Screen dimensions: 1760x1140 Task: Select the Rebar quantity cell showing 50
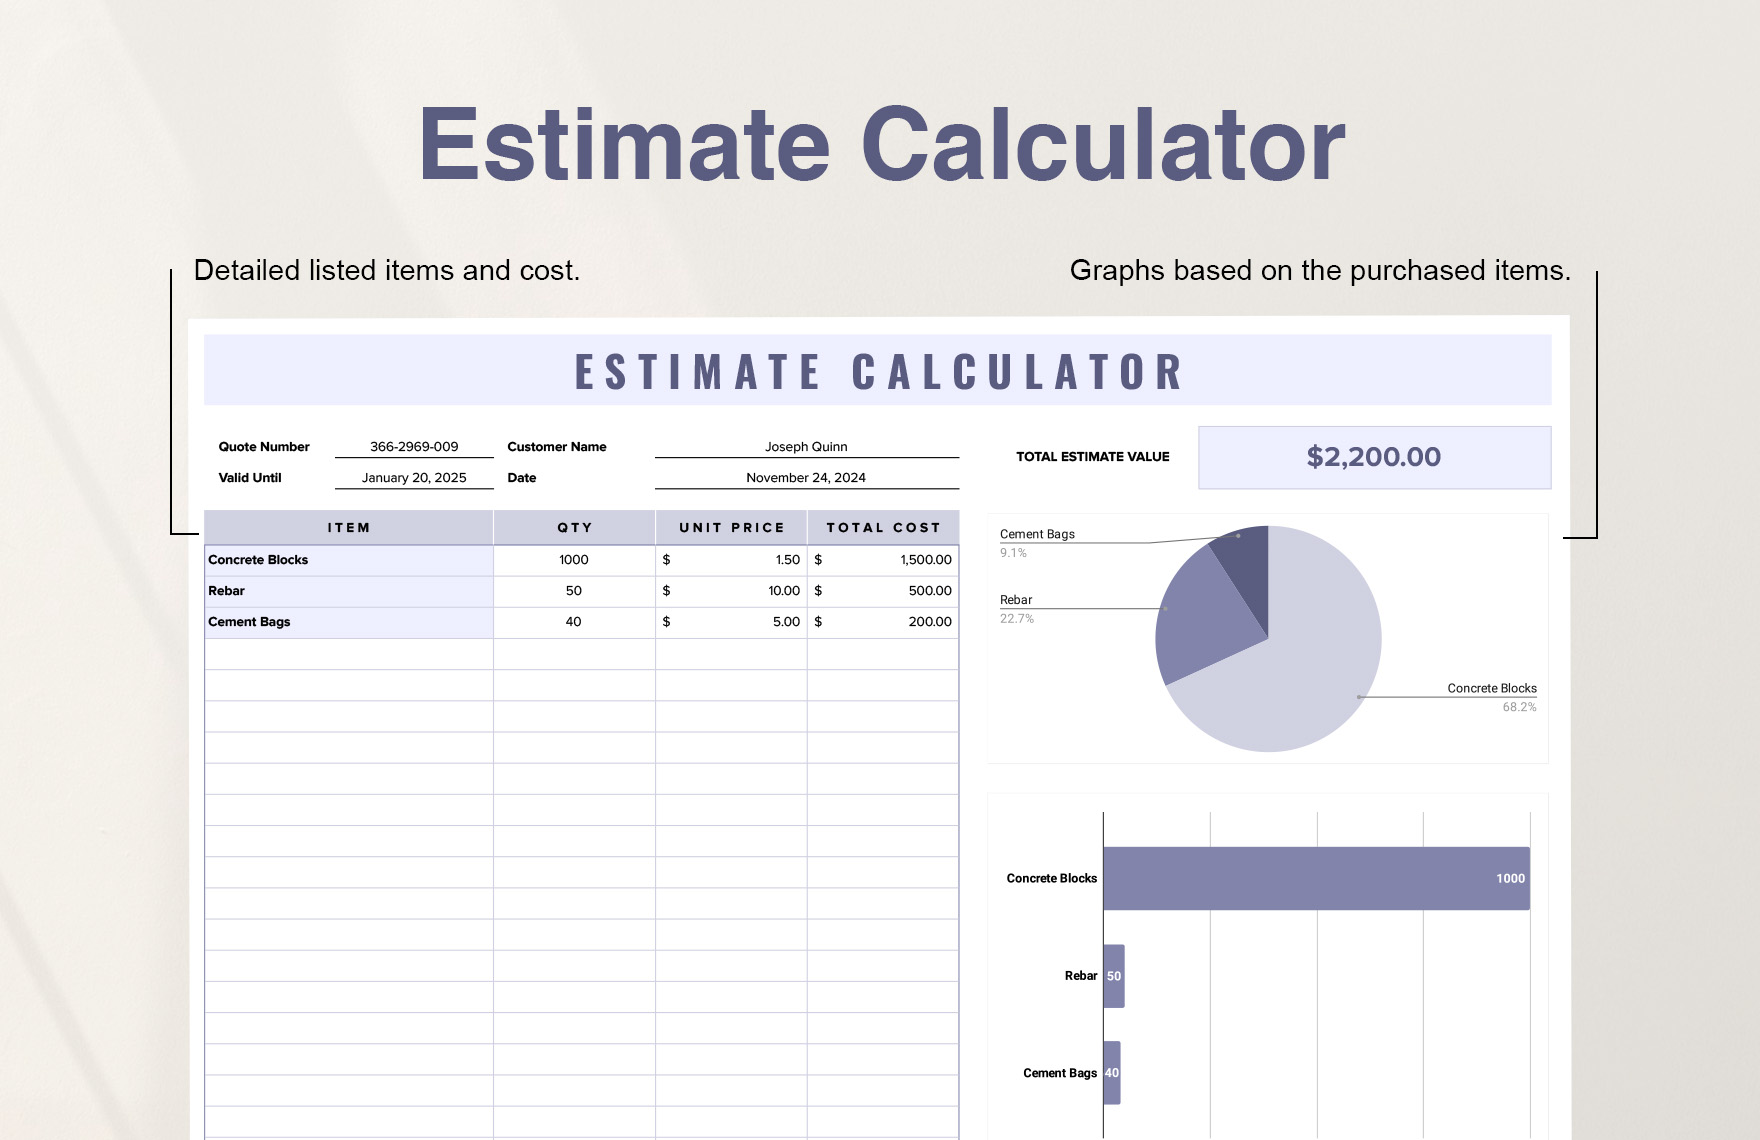[x=574, y=591]
